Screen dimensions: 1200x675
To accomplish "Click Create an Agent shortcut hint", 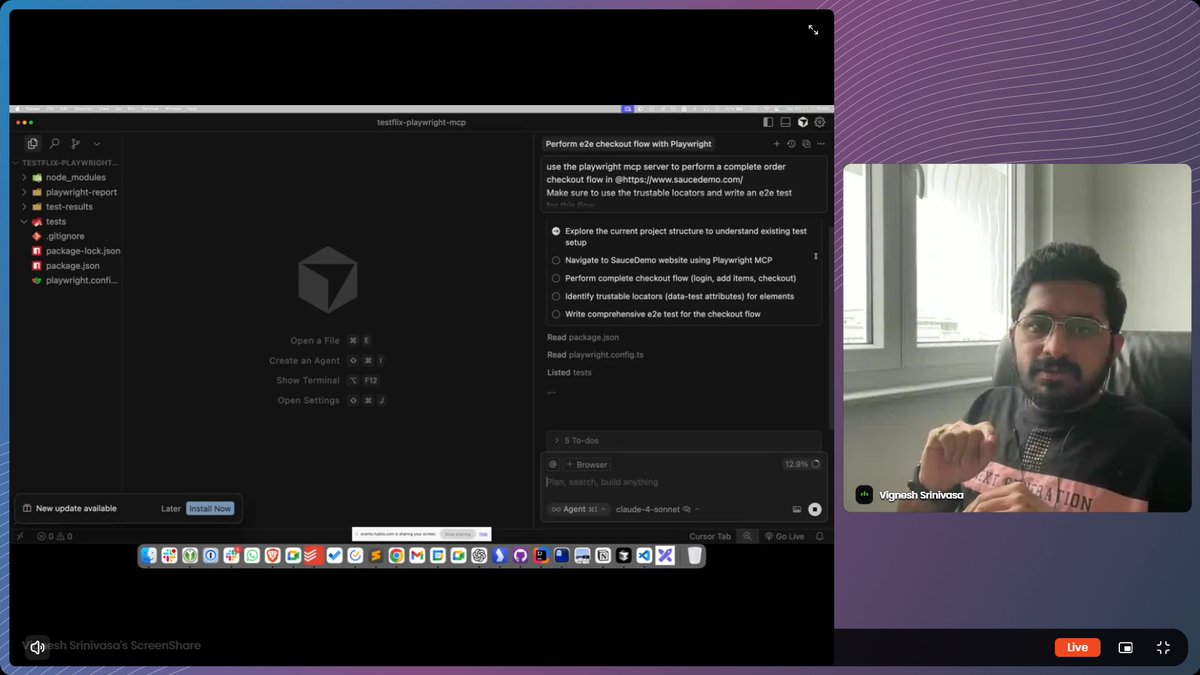I will click(327, 361).
